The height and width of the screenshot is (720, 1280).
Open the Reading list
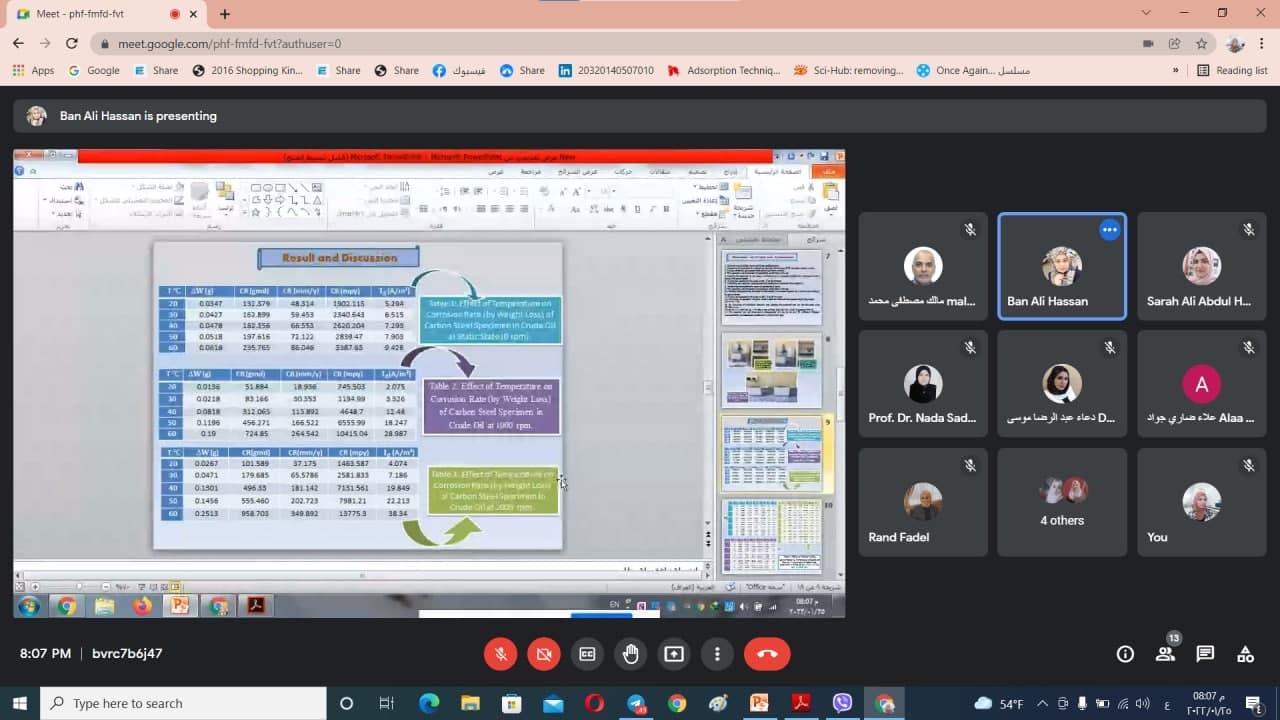[1232, 70]
